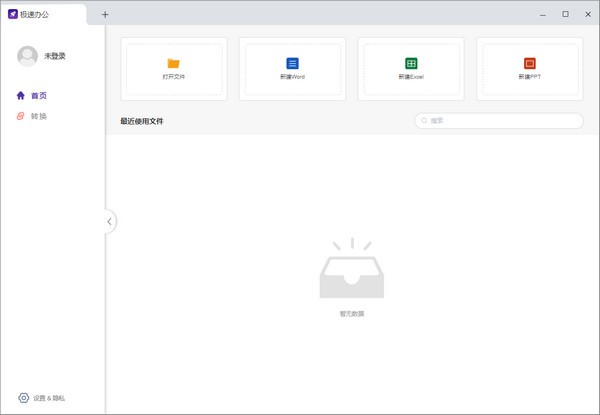600x415 pixels.
Task: Click 未登录 to sign in
Action: coord(55,57)
